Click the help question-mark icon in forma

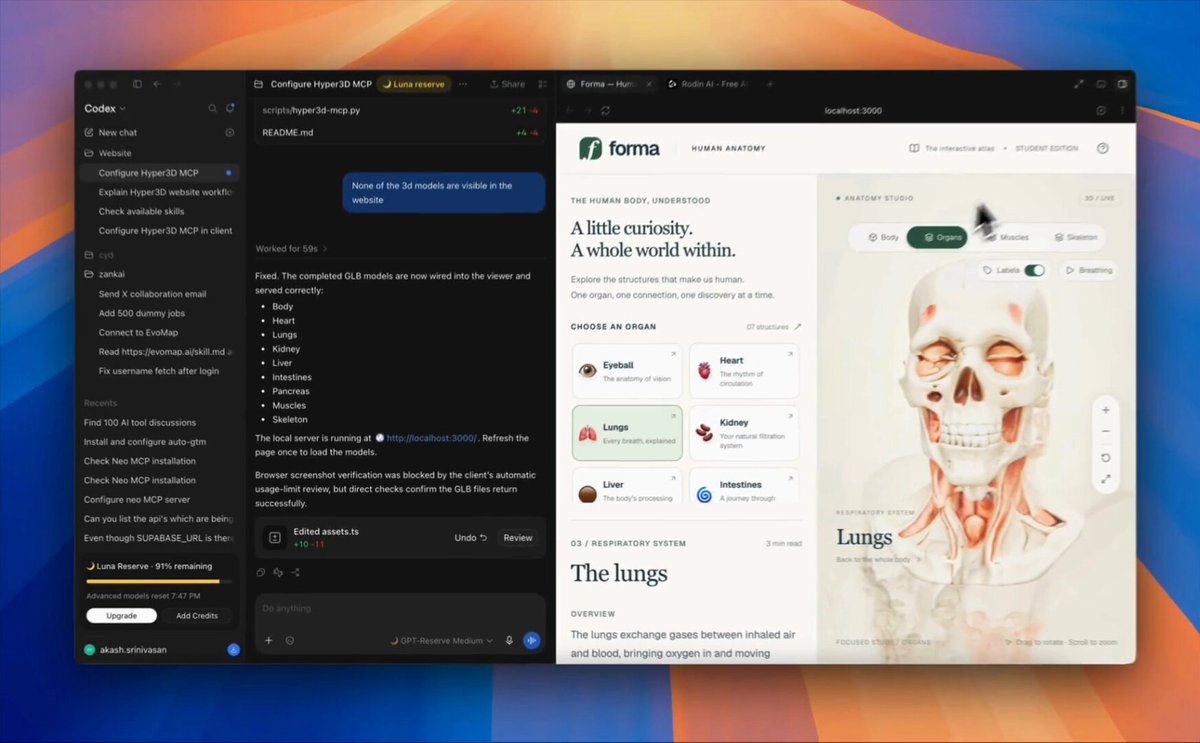(1103, 148)
